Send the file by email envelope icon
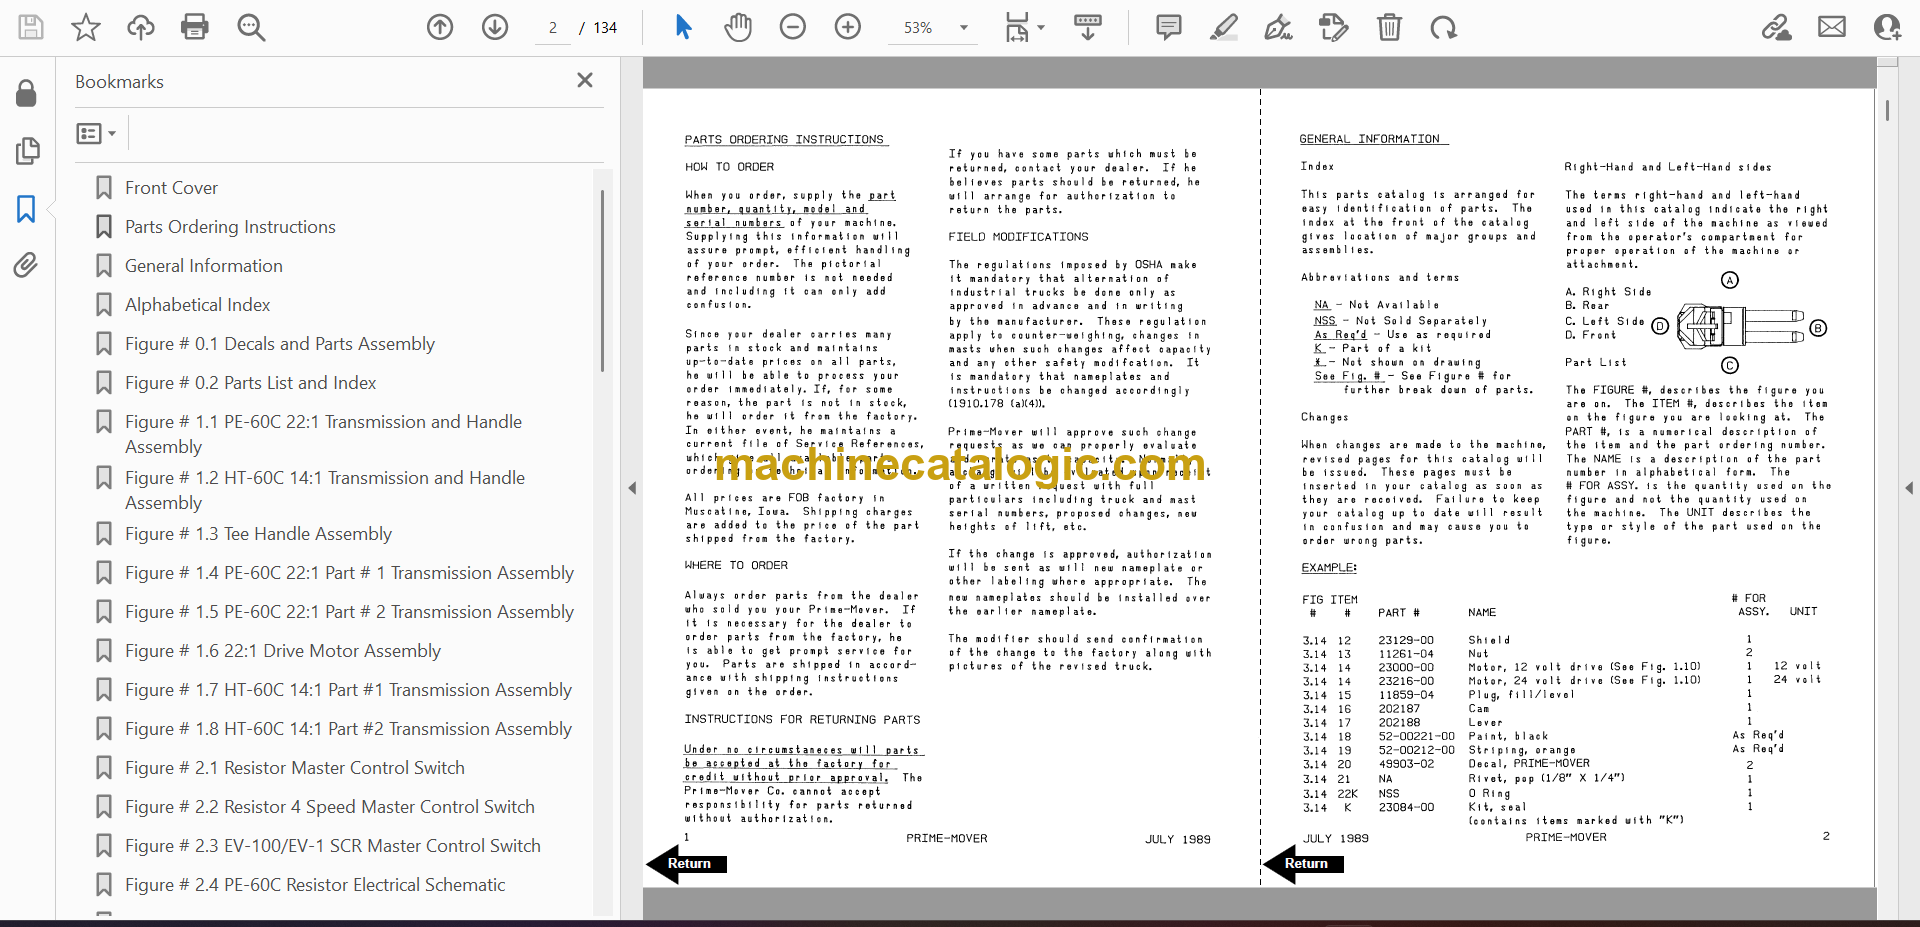This screenshot has height=927, width=1920. [1832, 27]
